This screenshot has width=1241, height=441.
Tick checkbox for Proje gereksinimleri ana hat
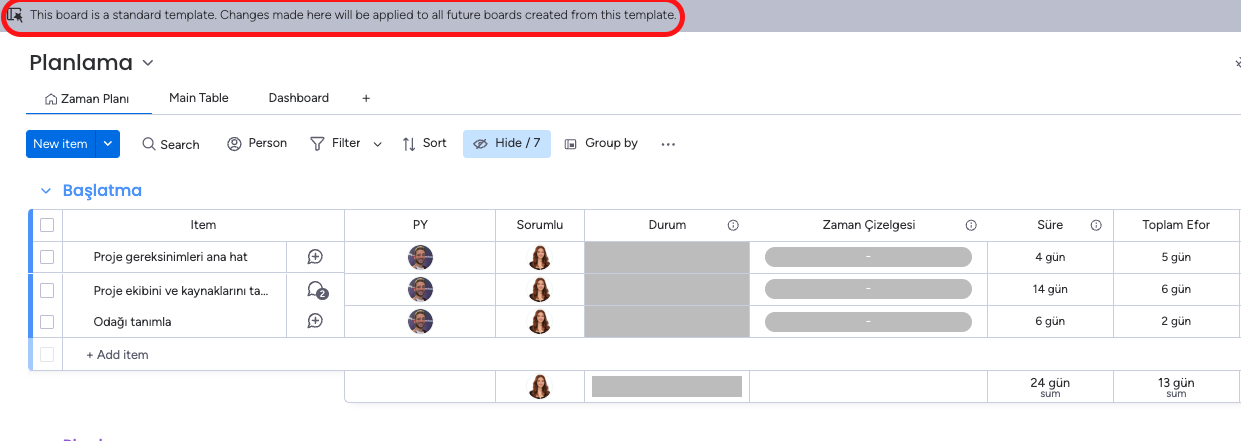(47, 257)
